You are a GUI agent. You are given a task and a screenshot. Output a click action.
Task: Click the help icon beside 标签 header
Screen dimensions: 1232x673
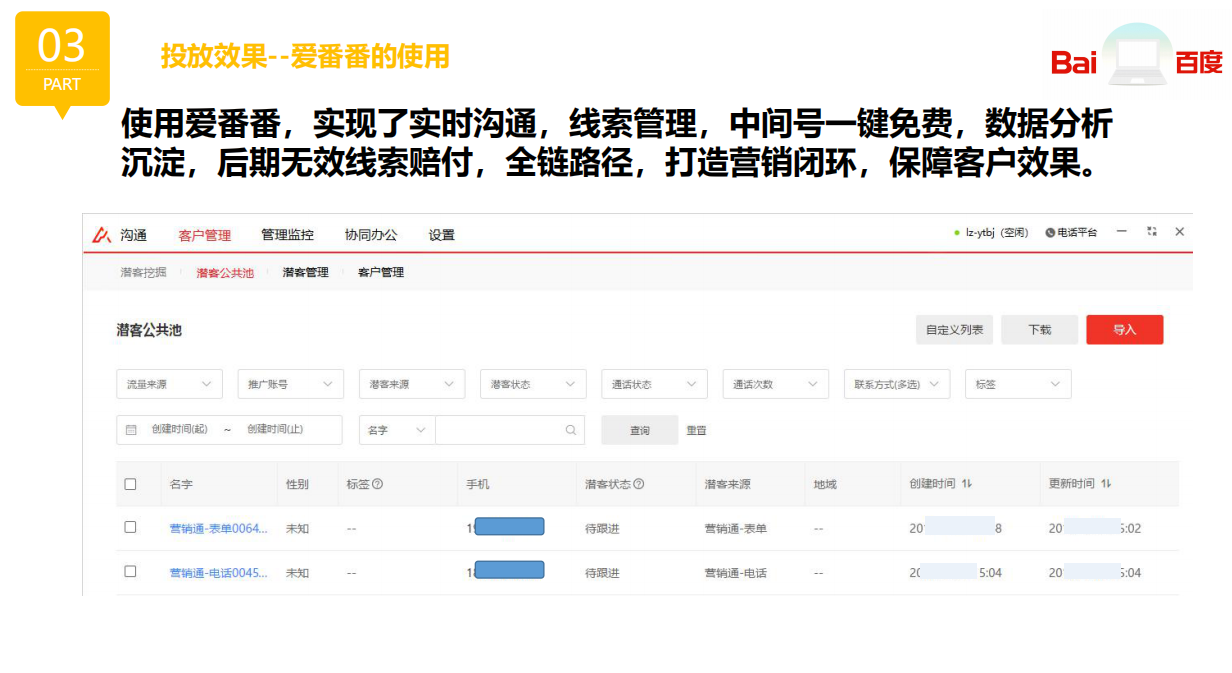click(x=377, y=484)
